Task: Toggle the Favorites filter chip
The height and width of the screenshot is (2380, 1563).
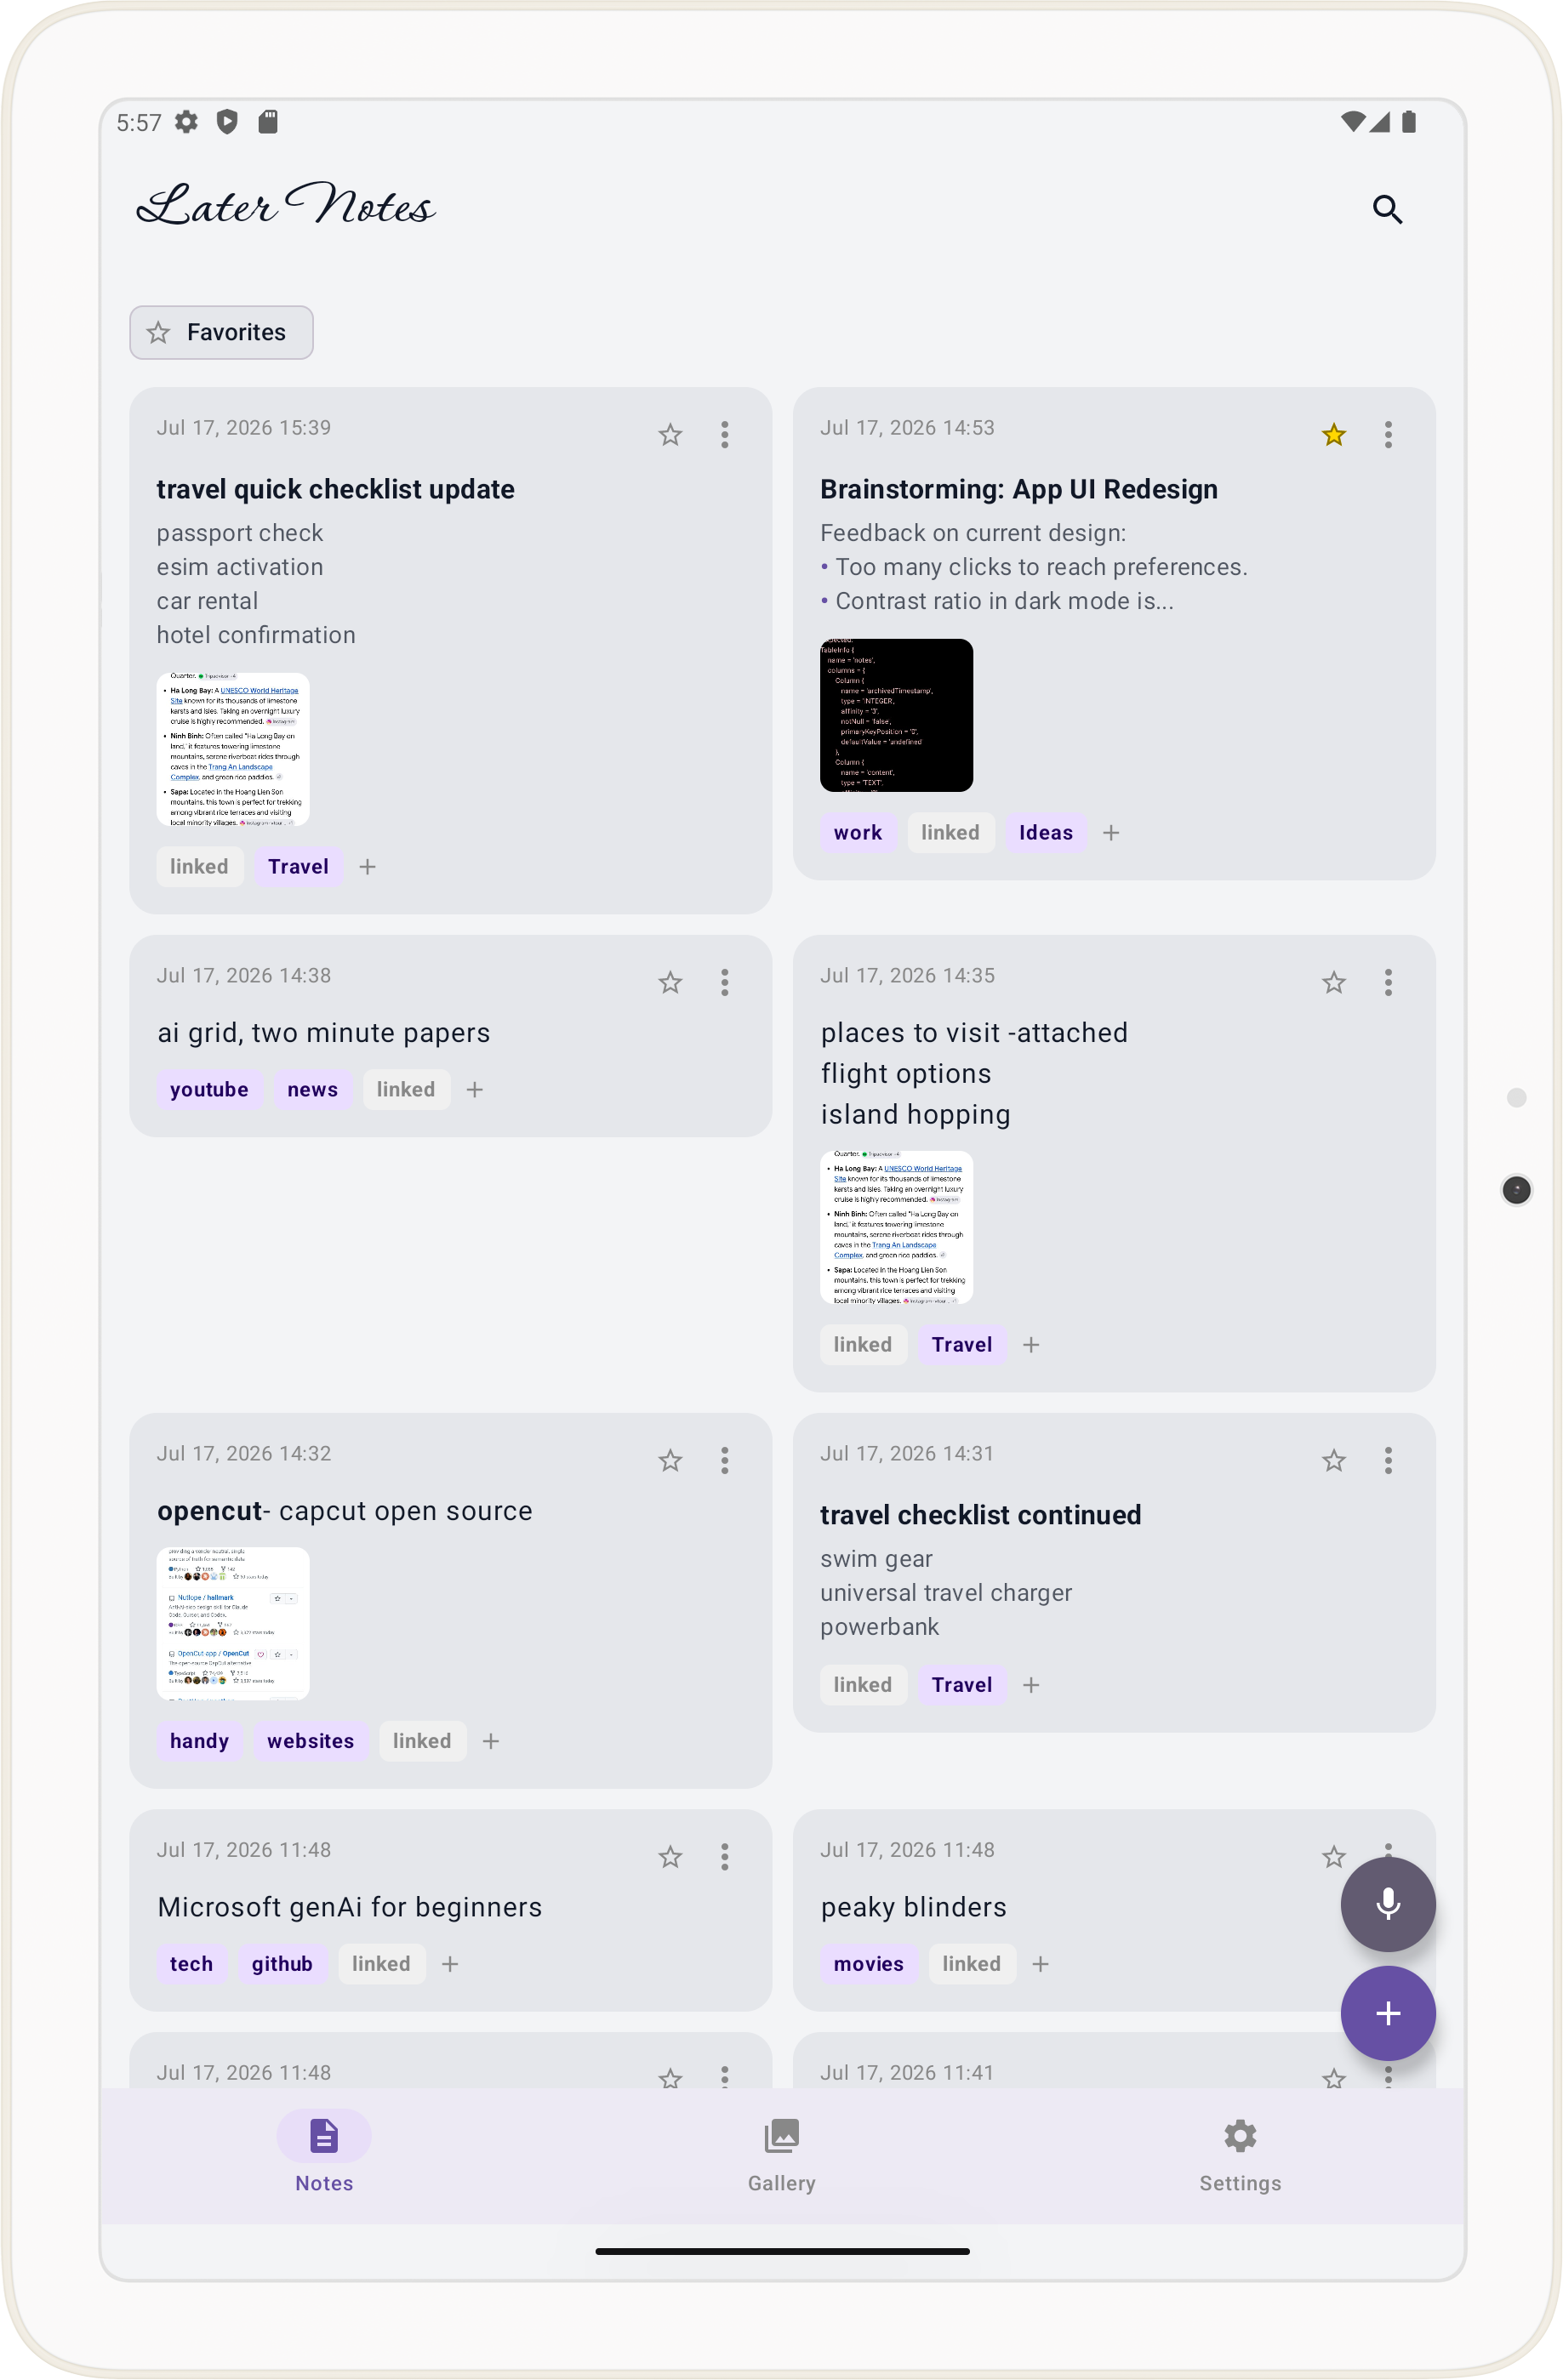Action: coord(221,332)
